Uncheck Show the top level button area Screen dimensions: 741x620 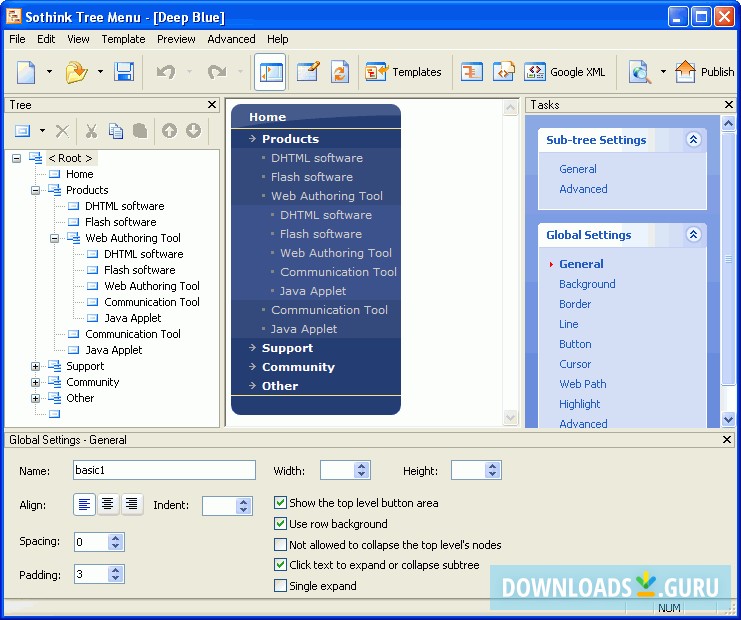click(281, 503)
